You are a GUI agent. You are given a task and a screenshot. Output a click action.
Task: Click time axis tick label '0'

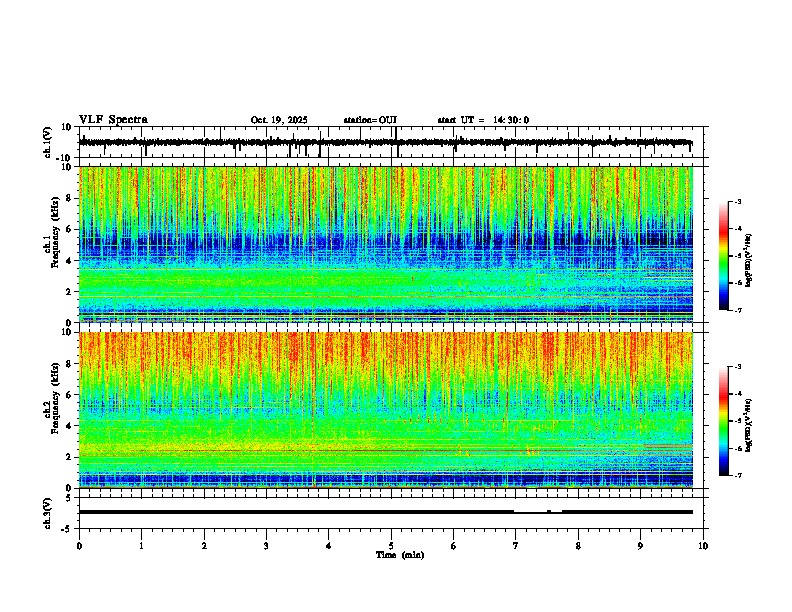(79, 546)
